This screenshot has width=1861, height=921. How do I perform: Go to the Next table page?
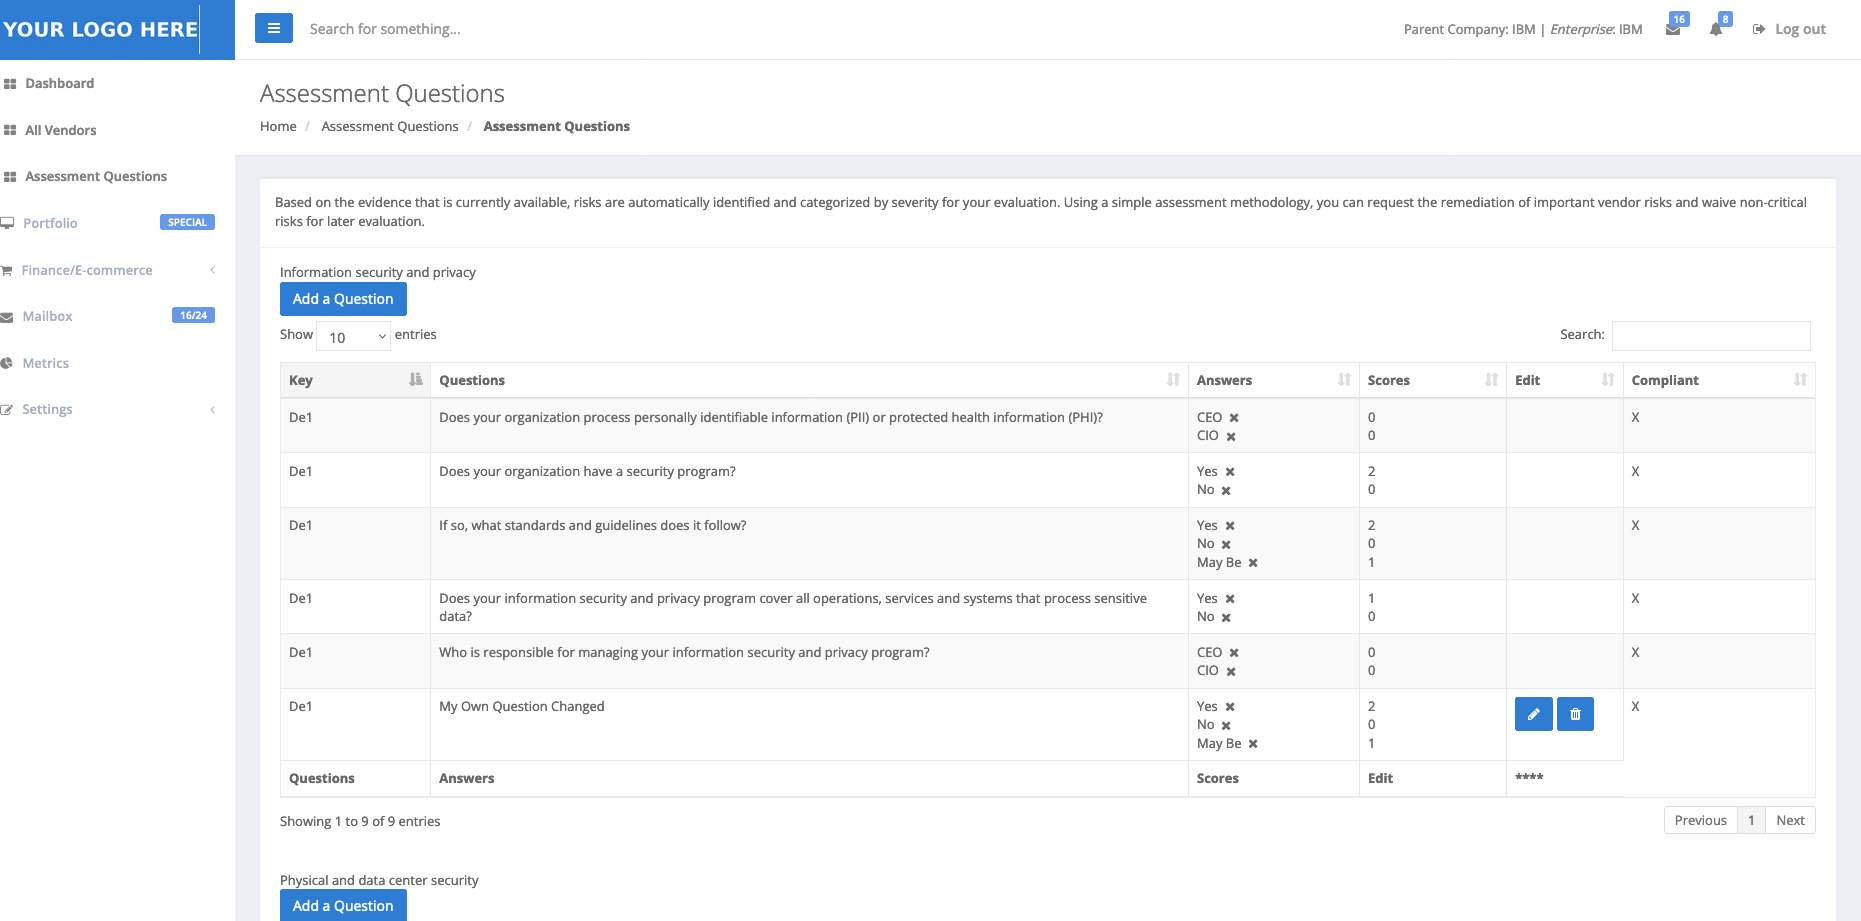(x=1790, y=820)
